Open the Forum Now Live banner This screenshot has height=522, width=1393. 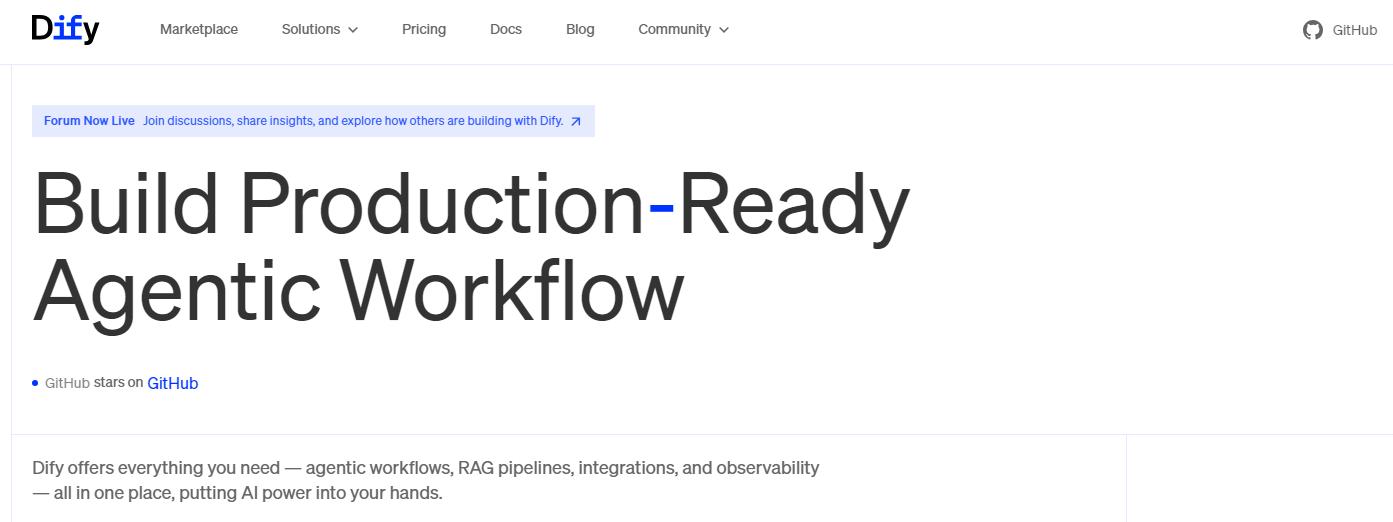click(x=313, y=121)
